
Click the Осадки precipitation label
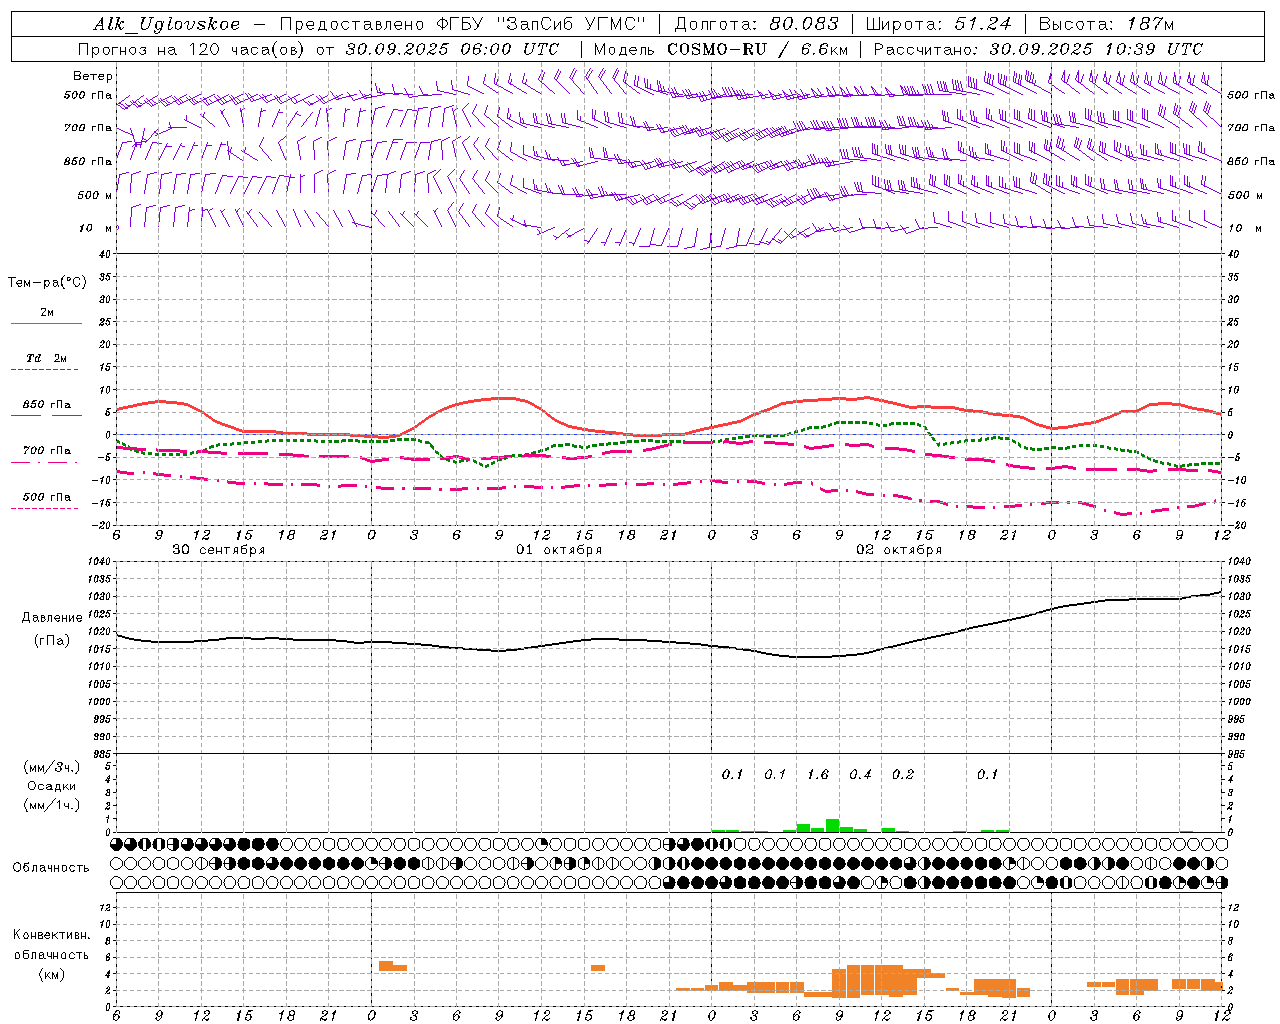(x=51, y=786)
